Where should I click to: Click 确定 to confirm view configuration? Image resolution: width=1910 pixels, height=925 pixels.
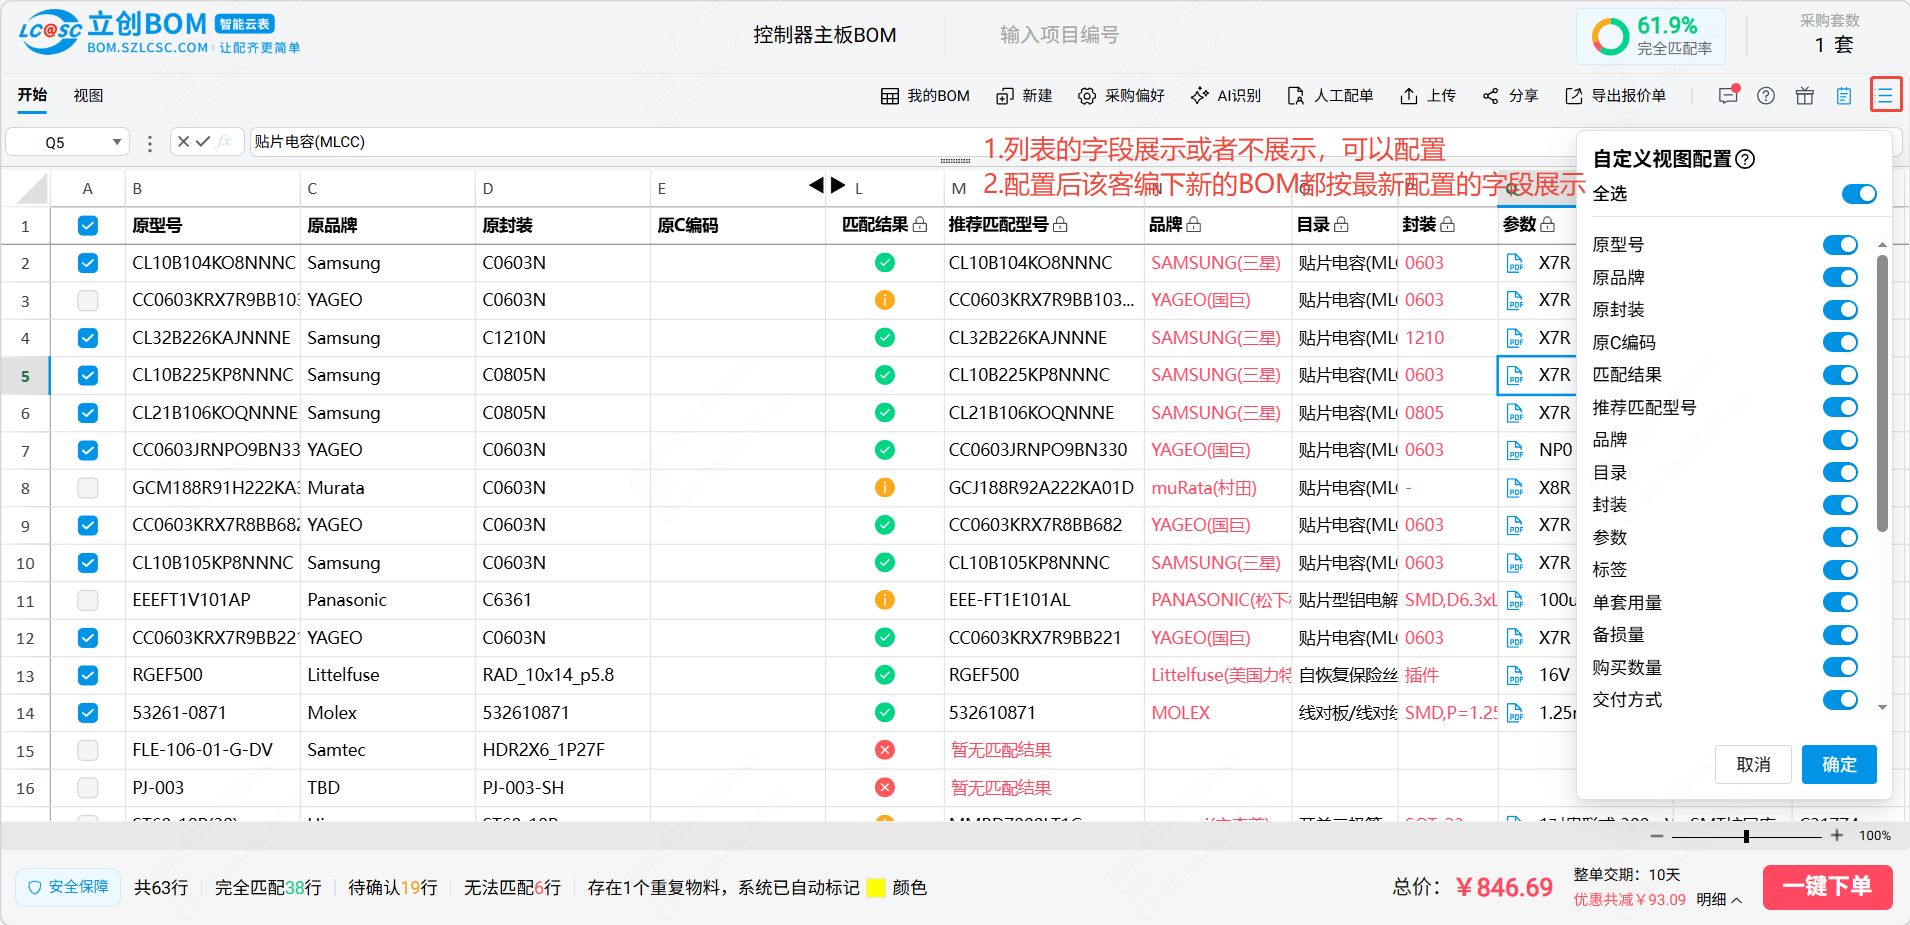pos(1839,765)
